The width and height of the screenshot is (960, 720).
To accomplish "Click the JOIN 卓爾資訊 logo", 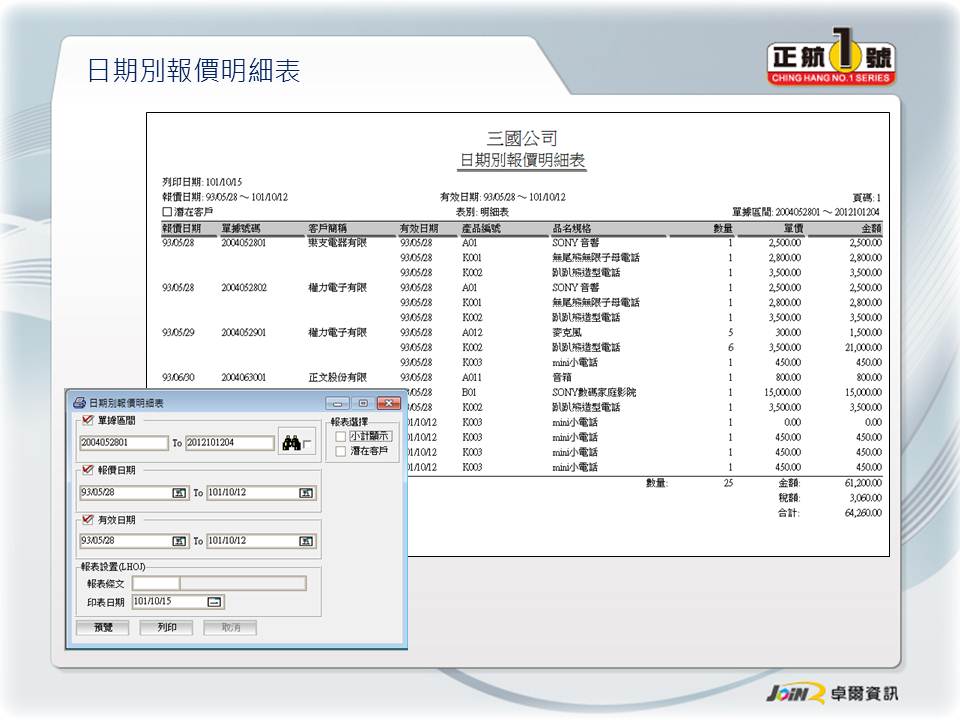I will (x=831, y=693).
